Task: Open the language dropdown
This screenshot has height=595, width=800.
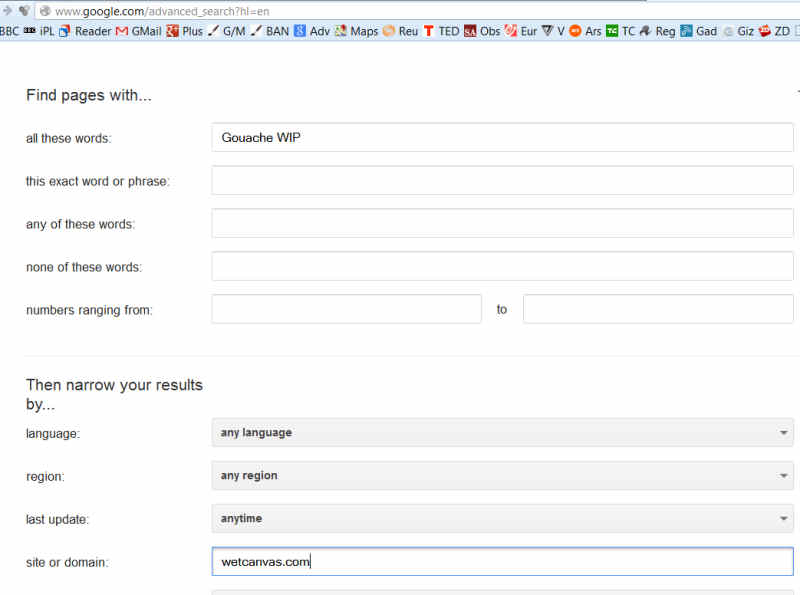Action: coord(503,433)
